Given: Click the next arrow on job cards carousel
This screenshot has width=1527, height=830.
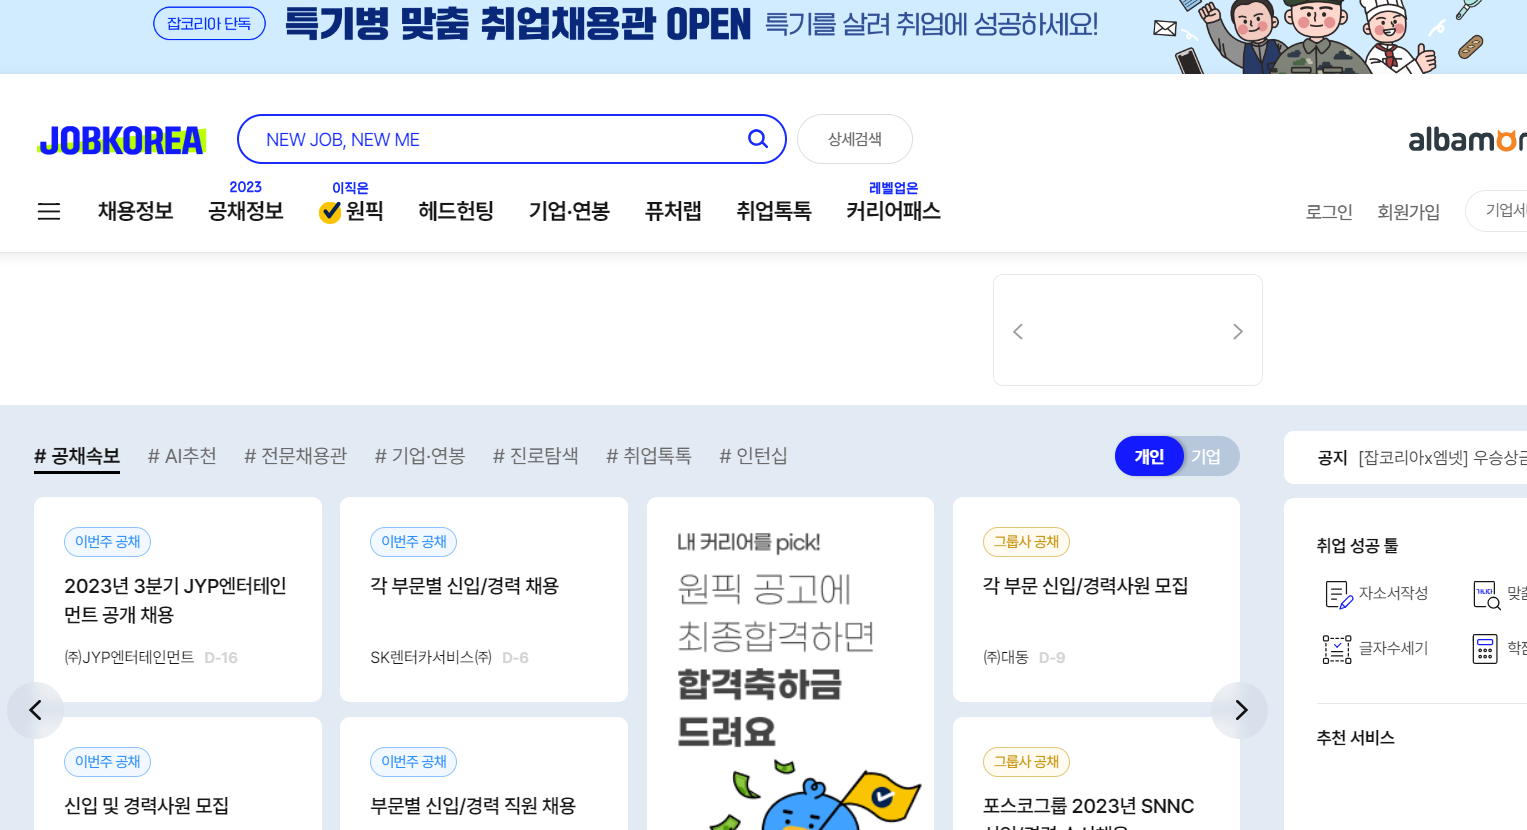Looking at the screenshot, I should pos(1240,710).
